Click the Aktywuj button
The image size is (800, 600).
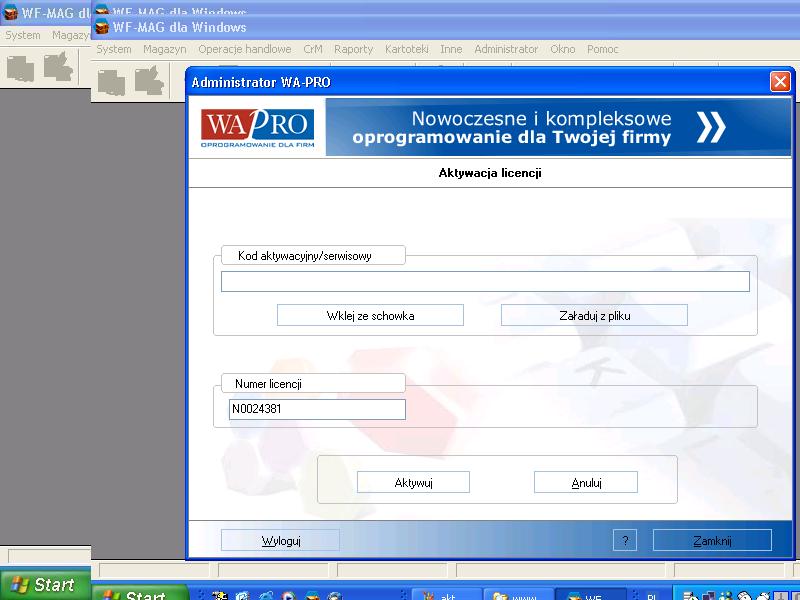pos(413,482)
